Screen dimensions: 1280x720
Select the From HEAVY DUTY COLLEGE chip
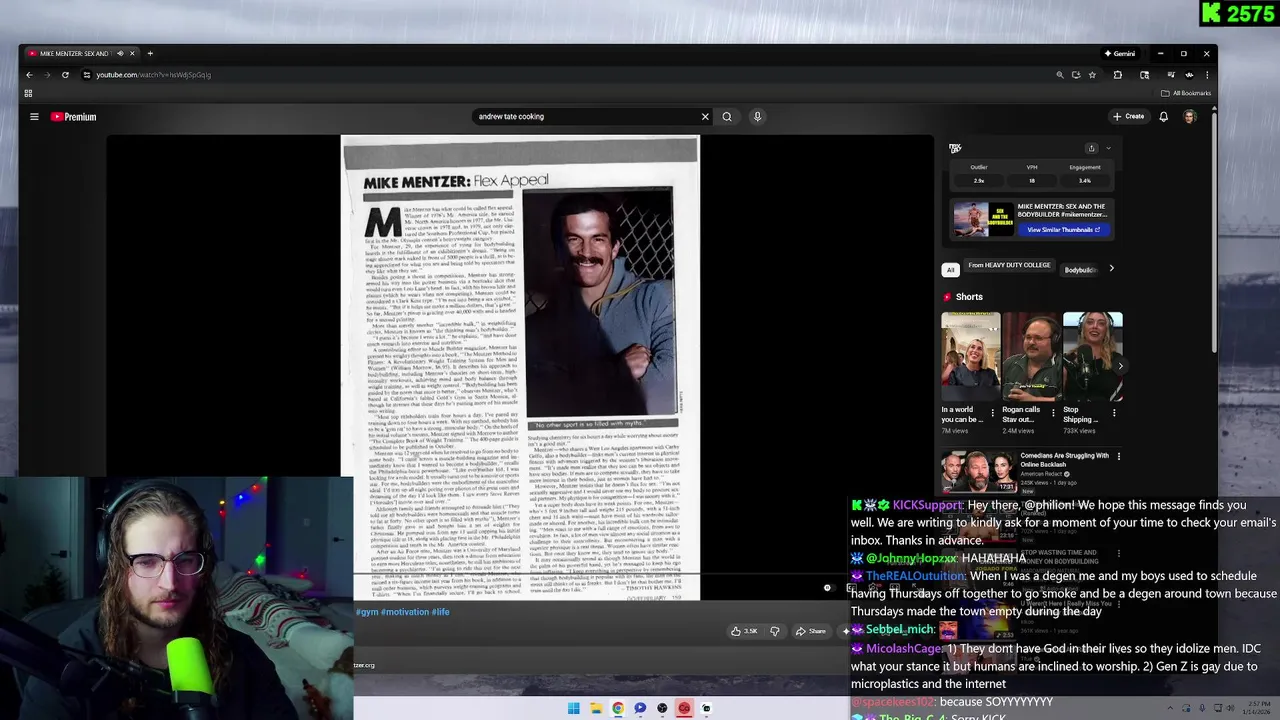pos(1009,266)
